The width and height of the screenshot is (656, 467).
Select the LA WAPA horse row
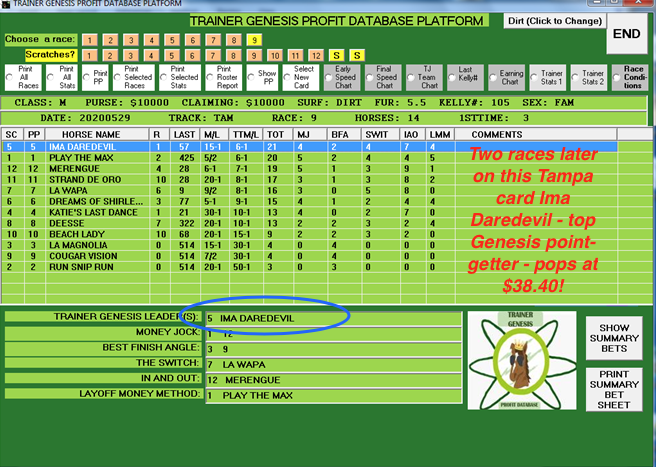click(x=309, y=190)
